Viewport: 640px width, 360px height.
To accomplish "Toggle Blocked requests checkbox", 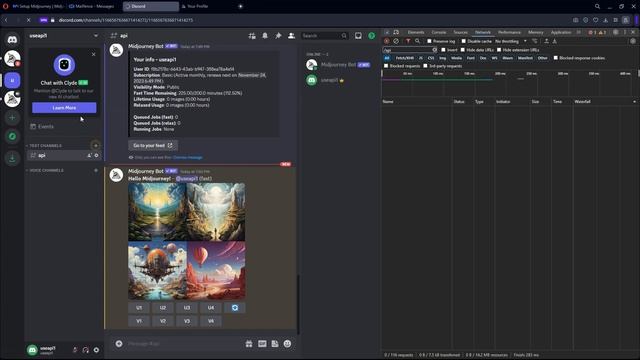I will [x=386, y=66].
